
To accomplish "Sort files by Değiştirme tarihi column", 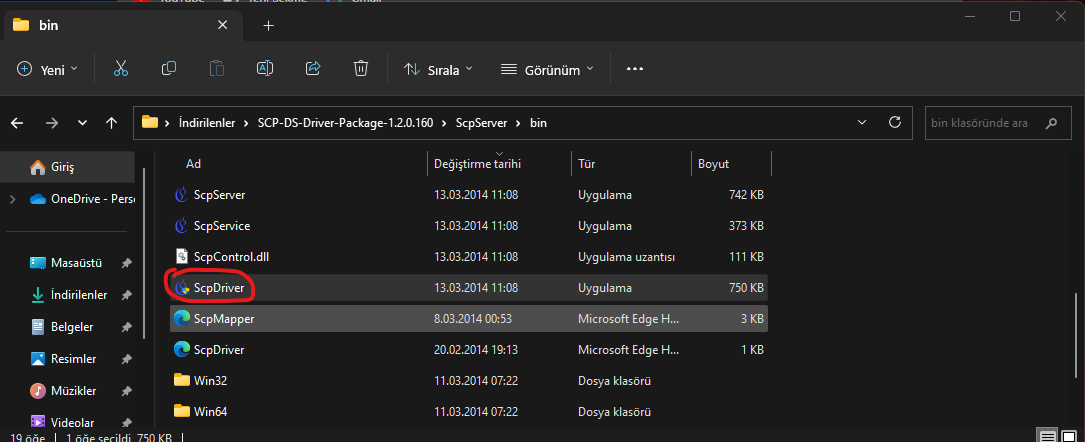I will pyautogui.click(x=477, y=163).
